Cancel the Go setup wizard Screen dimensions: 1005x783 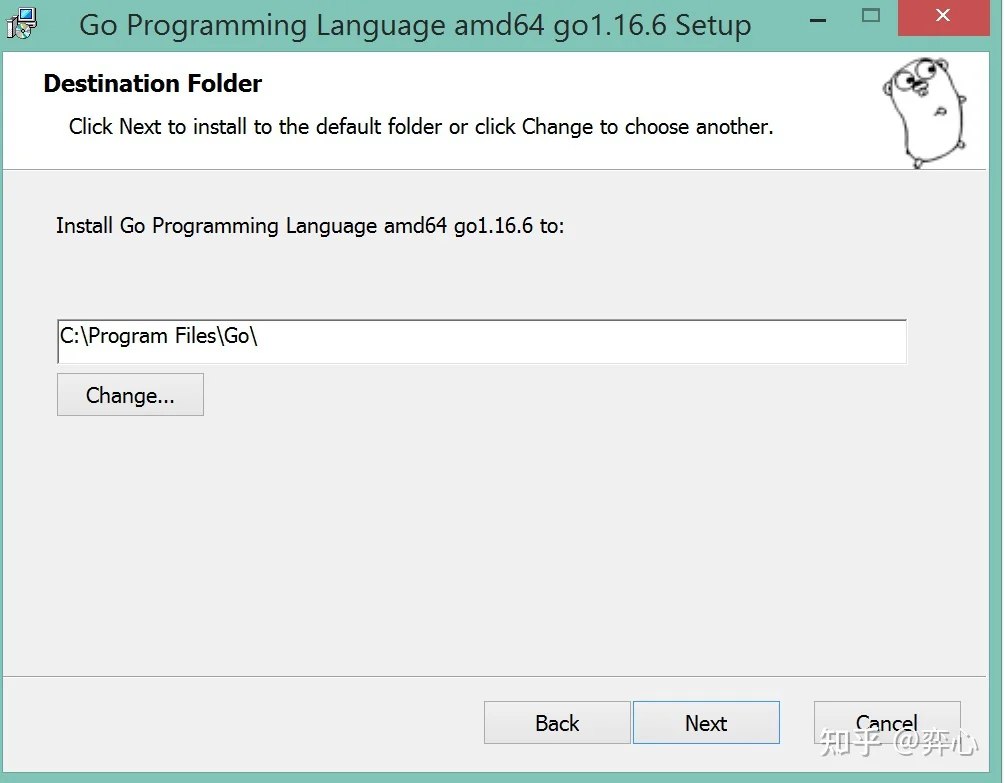886,723
